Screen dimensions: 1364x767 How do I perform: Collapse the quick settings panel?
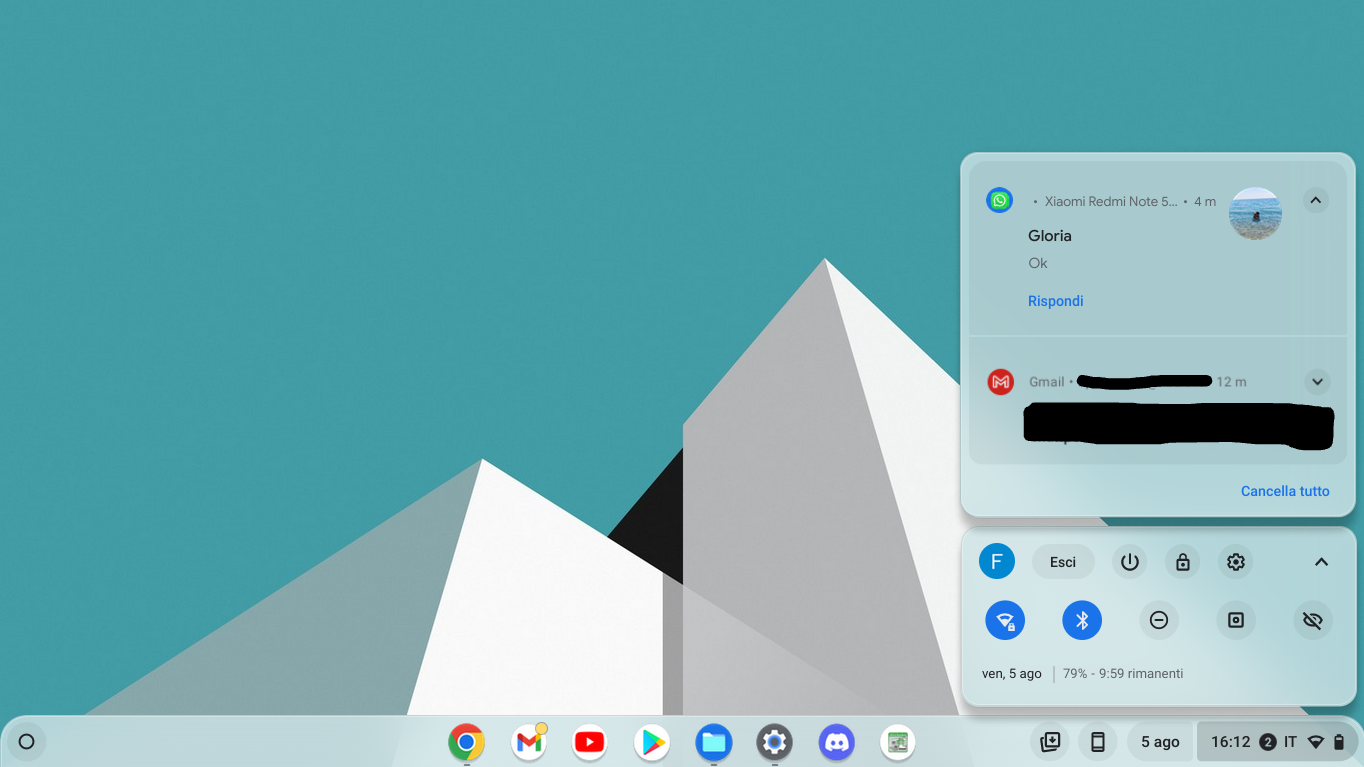click(x=1320, y=562)
